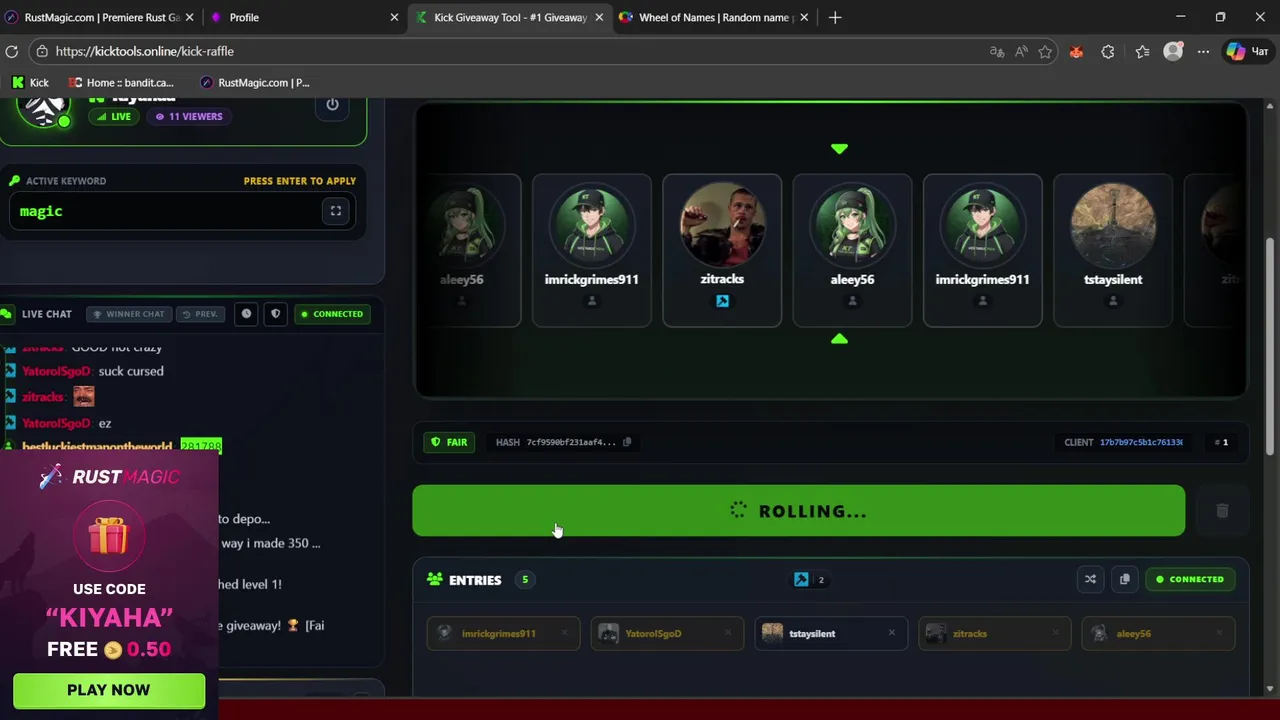
Task: Click the trash delete icon beside Rolling
Action: click(1222, 511)
